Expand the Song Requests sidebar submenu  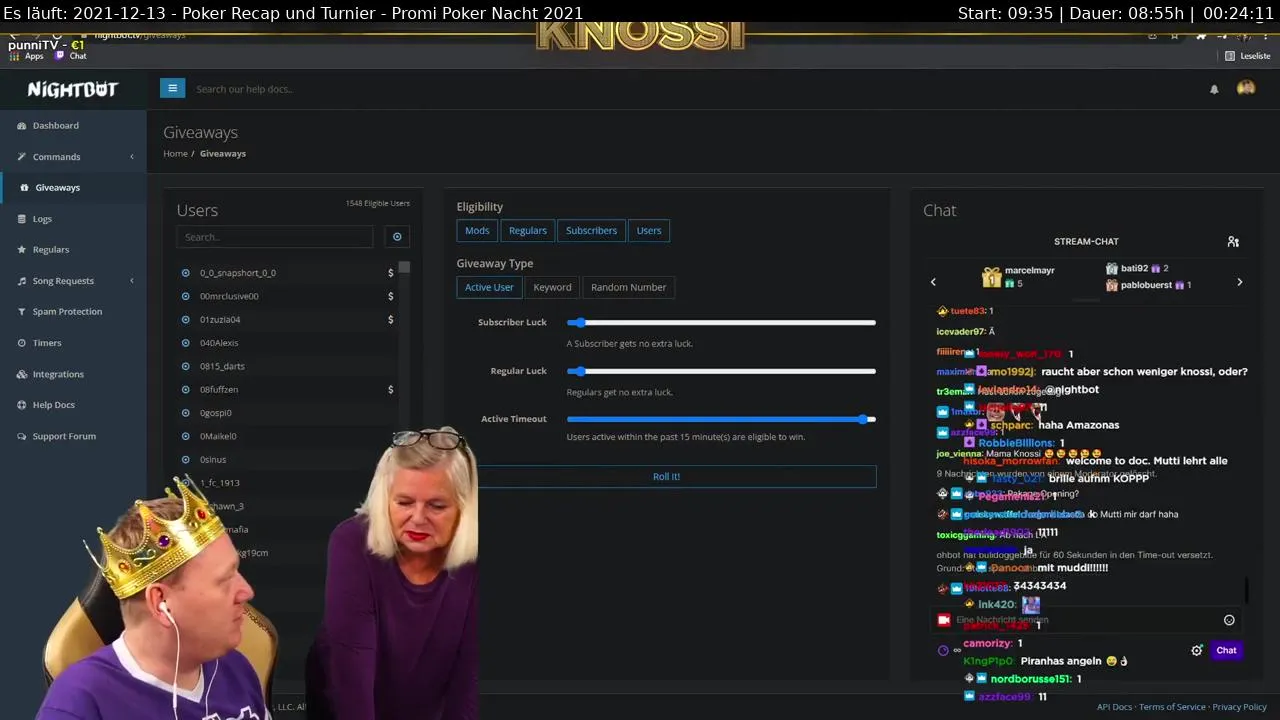[73, 281]
